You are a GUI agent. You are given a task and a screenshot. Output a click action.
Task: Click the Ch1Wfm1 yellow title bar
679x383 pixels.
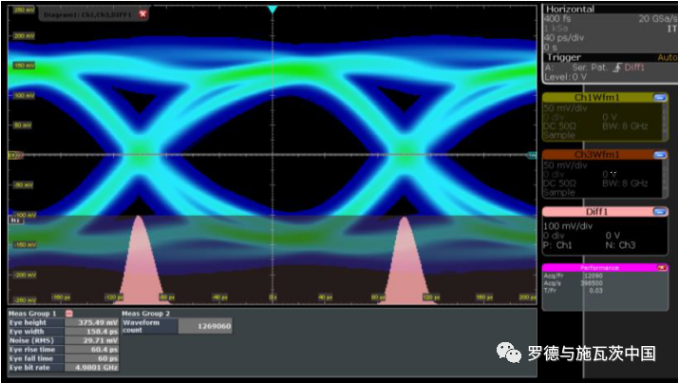coord(597,98)
